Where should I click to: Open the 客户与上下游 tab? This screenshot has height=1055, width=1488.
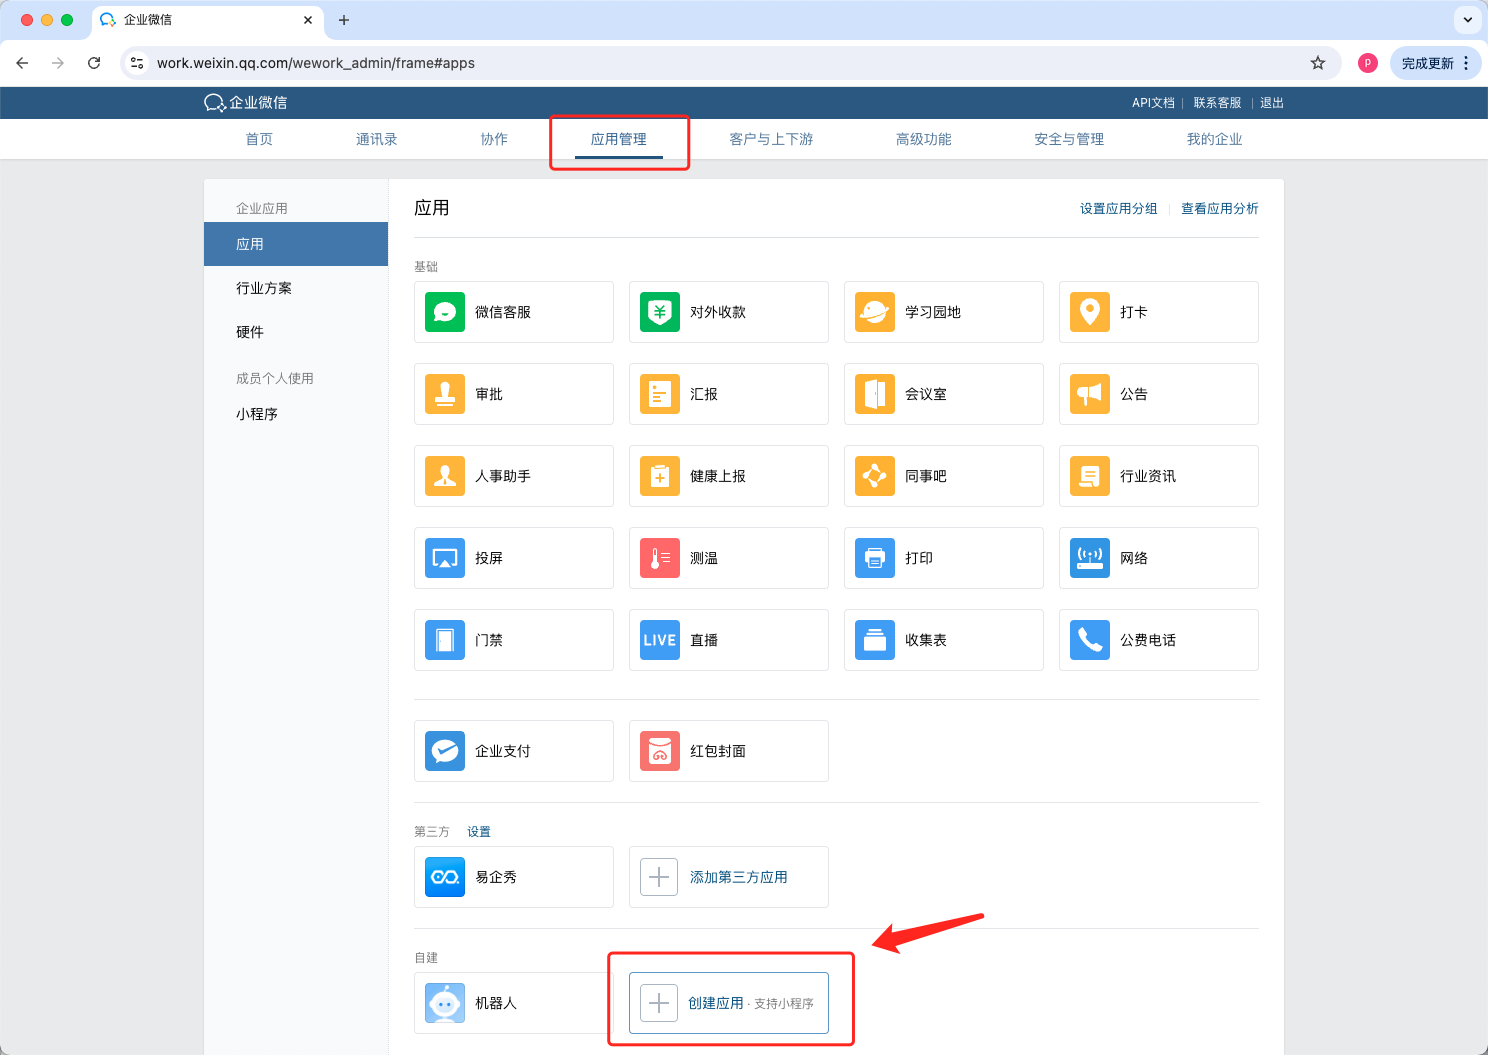pyautogui.click(x=771, y=139)
